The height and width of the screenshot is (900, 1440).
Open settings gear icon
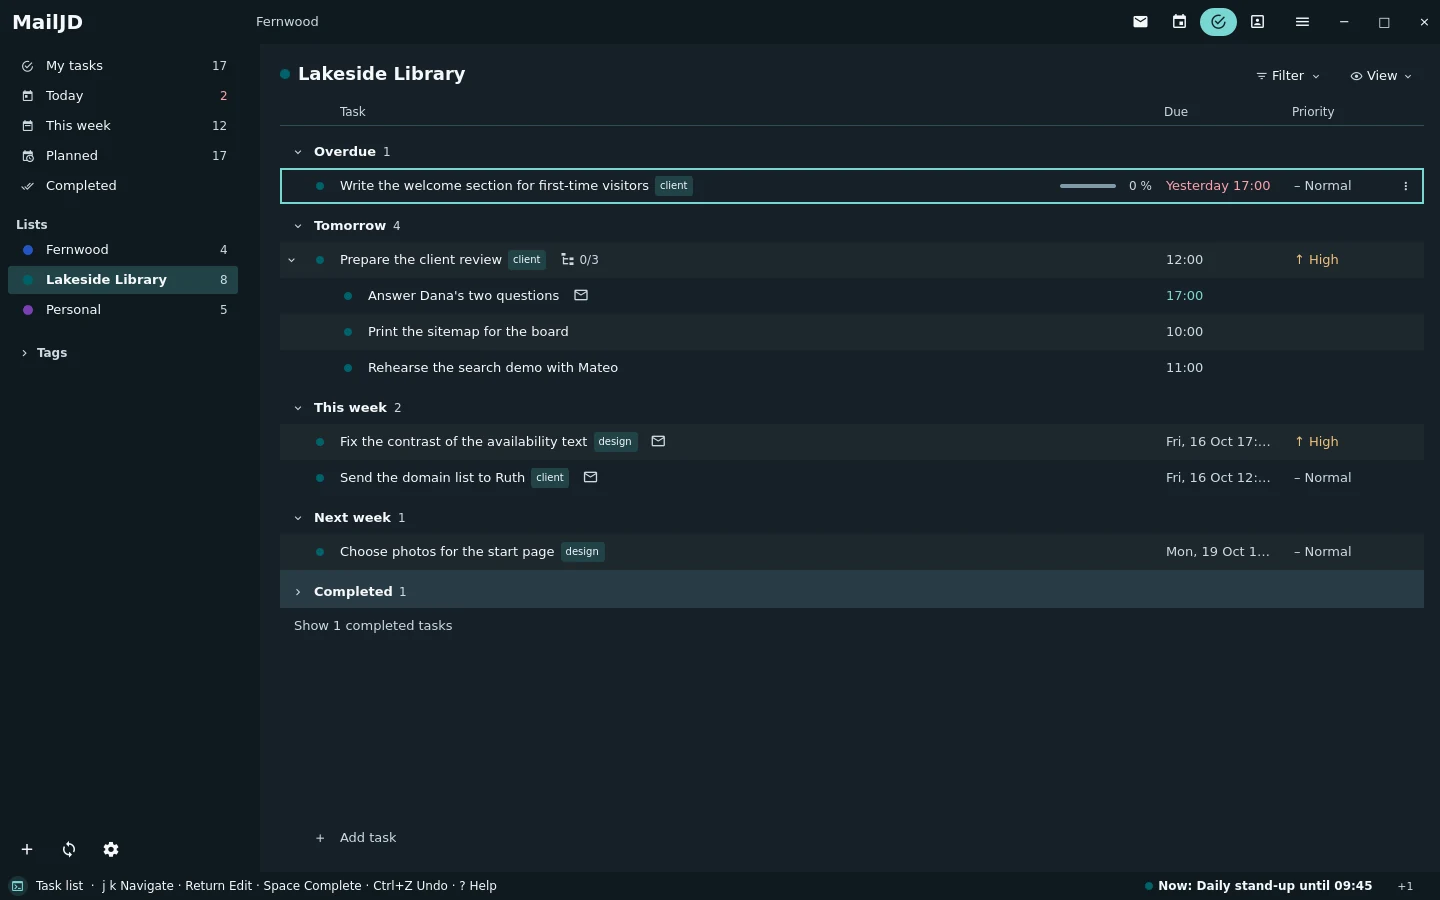(x=111, y=849)
